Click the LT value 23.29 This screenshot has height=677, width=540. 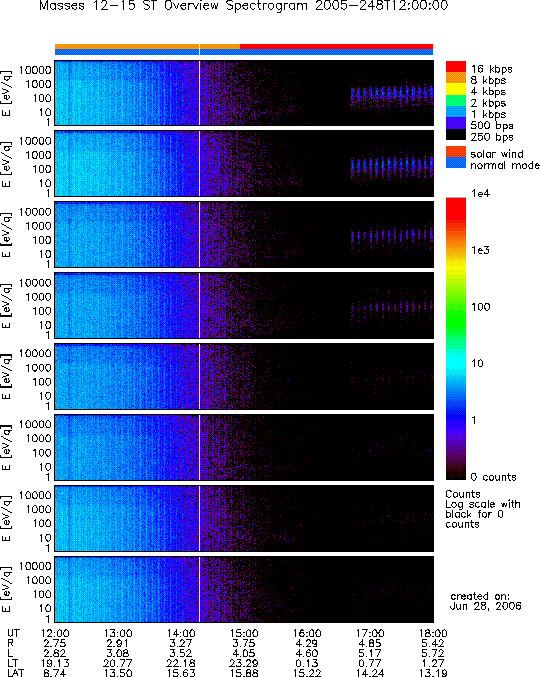click(244, 663)
